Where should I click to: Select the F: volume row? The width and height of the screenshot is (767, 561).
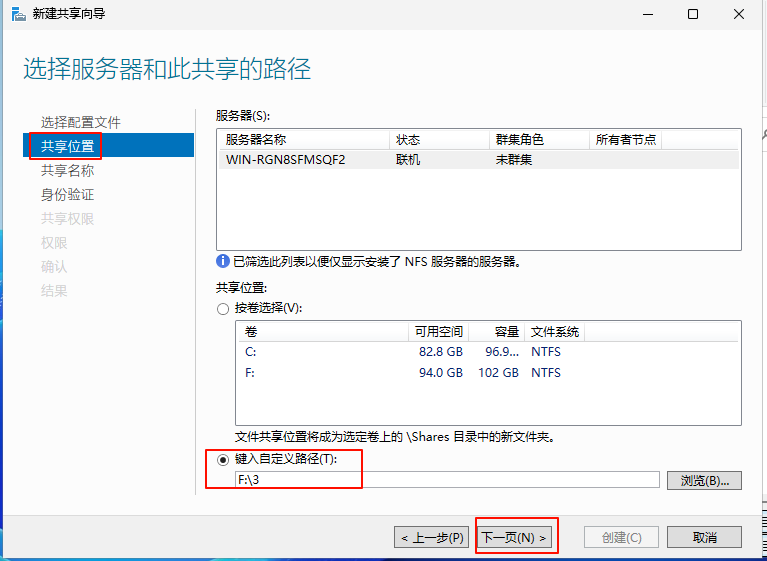tap(400, 373)
